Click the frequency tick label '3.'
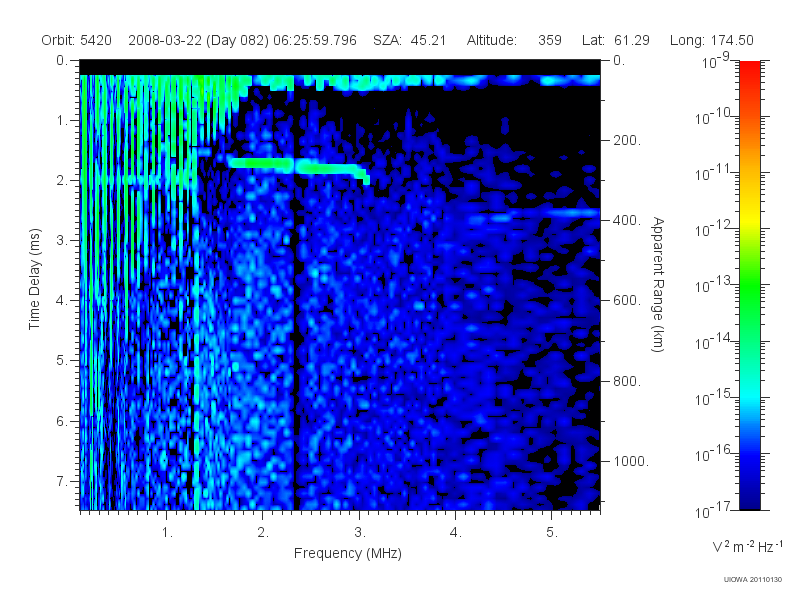800x600 pixels. tap(360, 533)
